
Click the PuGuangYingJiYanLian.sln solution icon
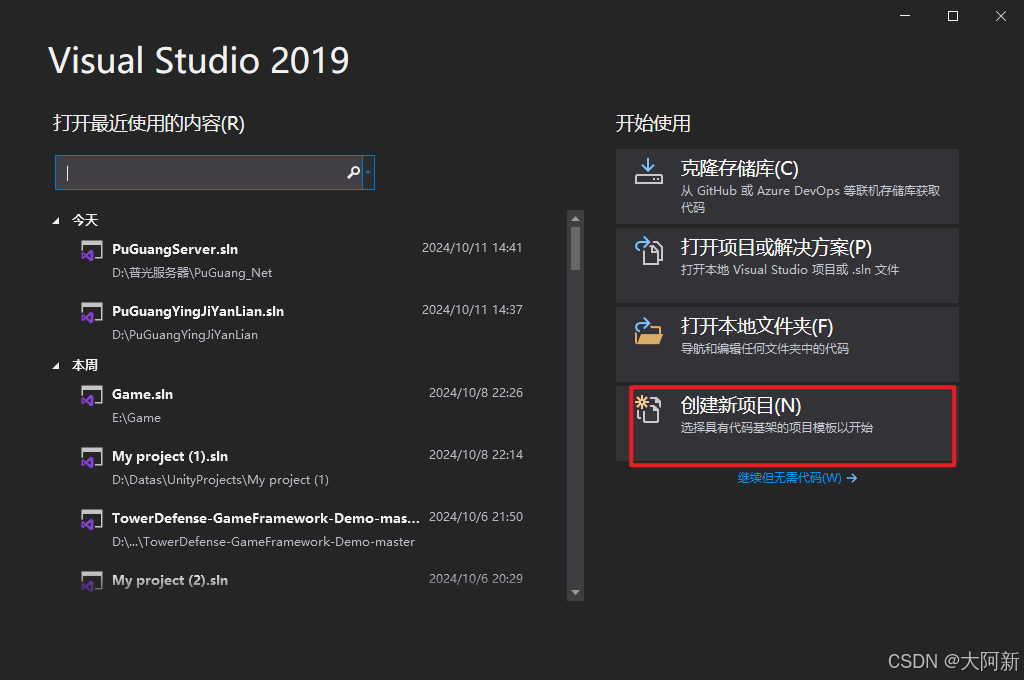[x=91, y=313]
